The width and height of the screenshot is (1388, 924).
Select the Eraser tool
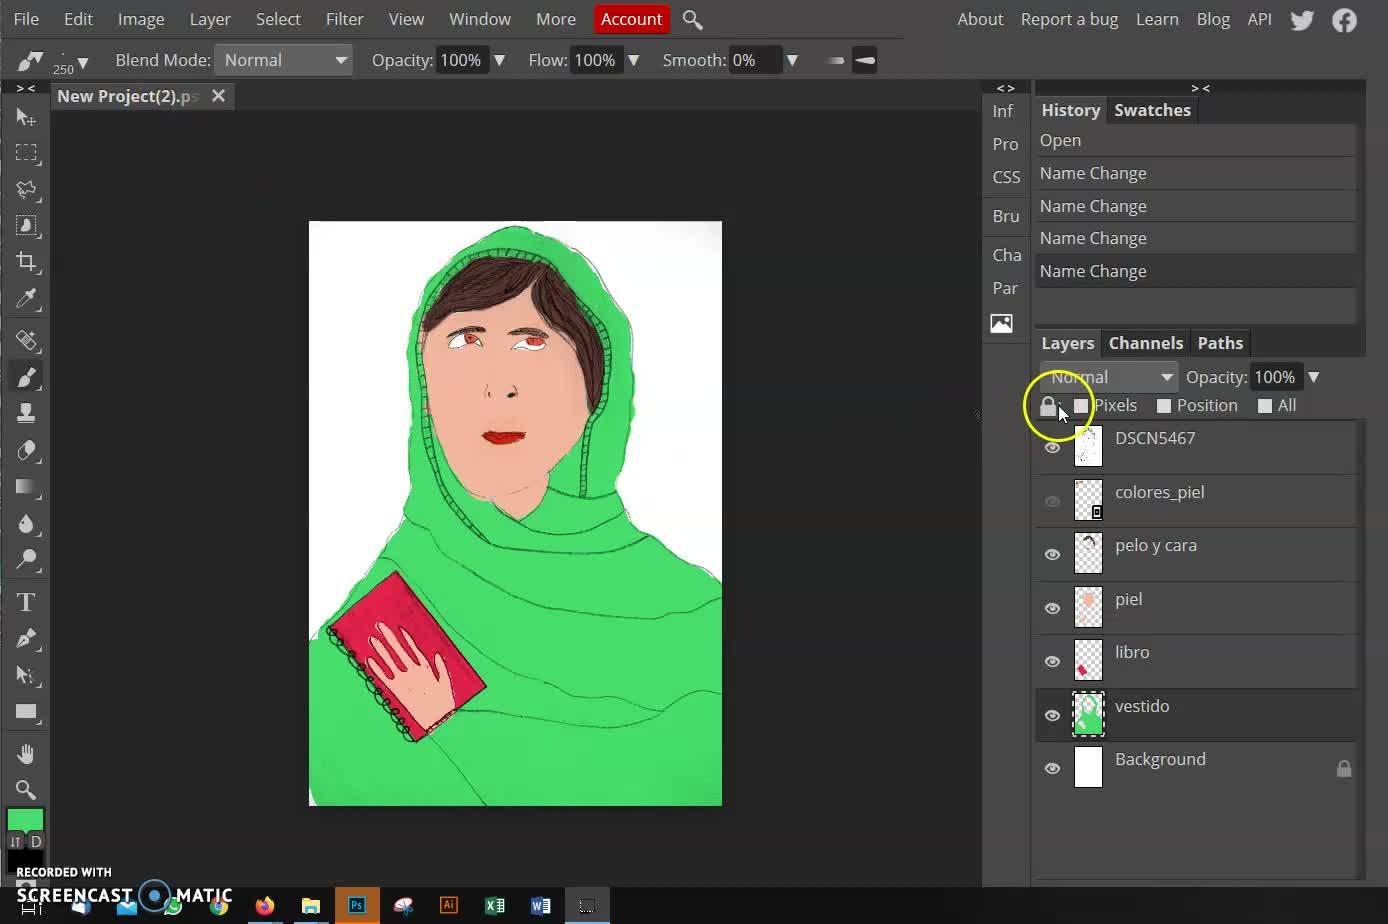point(26,450)
